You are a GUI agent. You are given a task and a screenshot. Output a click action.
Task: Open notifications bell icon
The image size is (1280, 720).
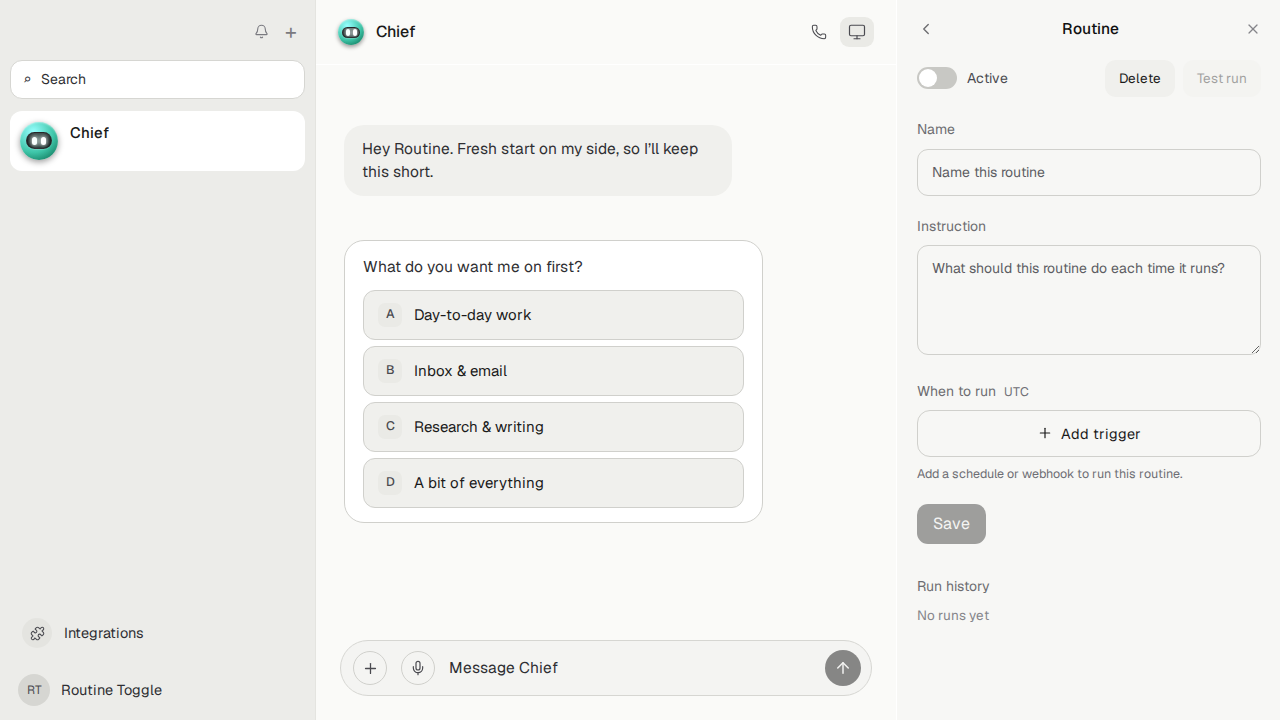click(261, 32)
